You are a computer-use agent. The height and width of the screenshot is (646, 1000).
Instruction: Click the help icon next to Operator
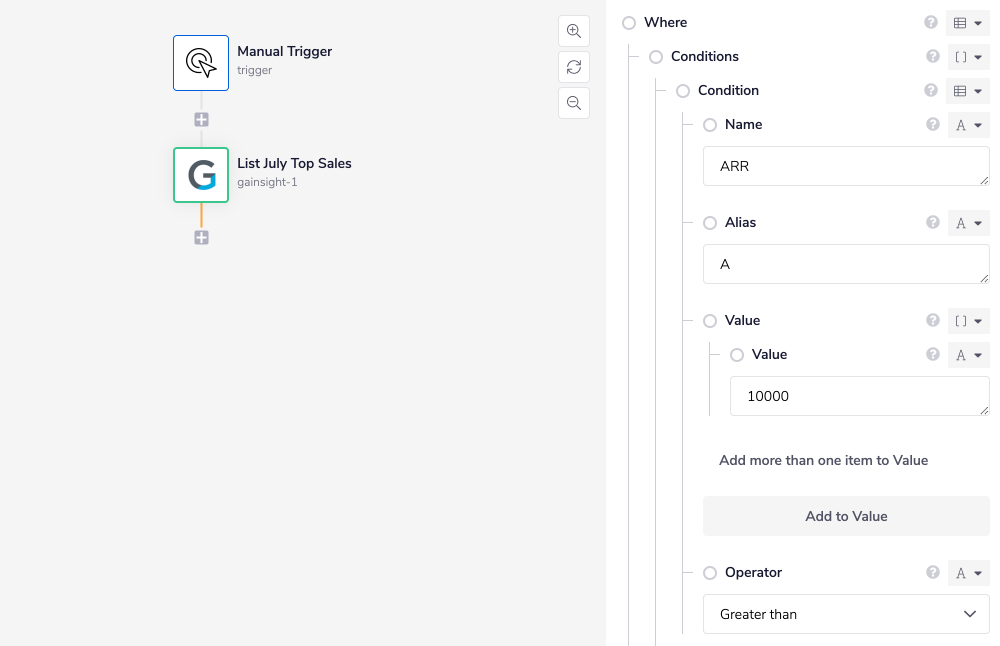931,572
